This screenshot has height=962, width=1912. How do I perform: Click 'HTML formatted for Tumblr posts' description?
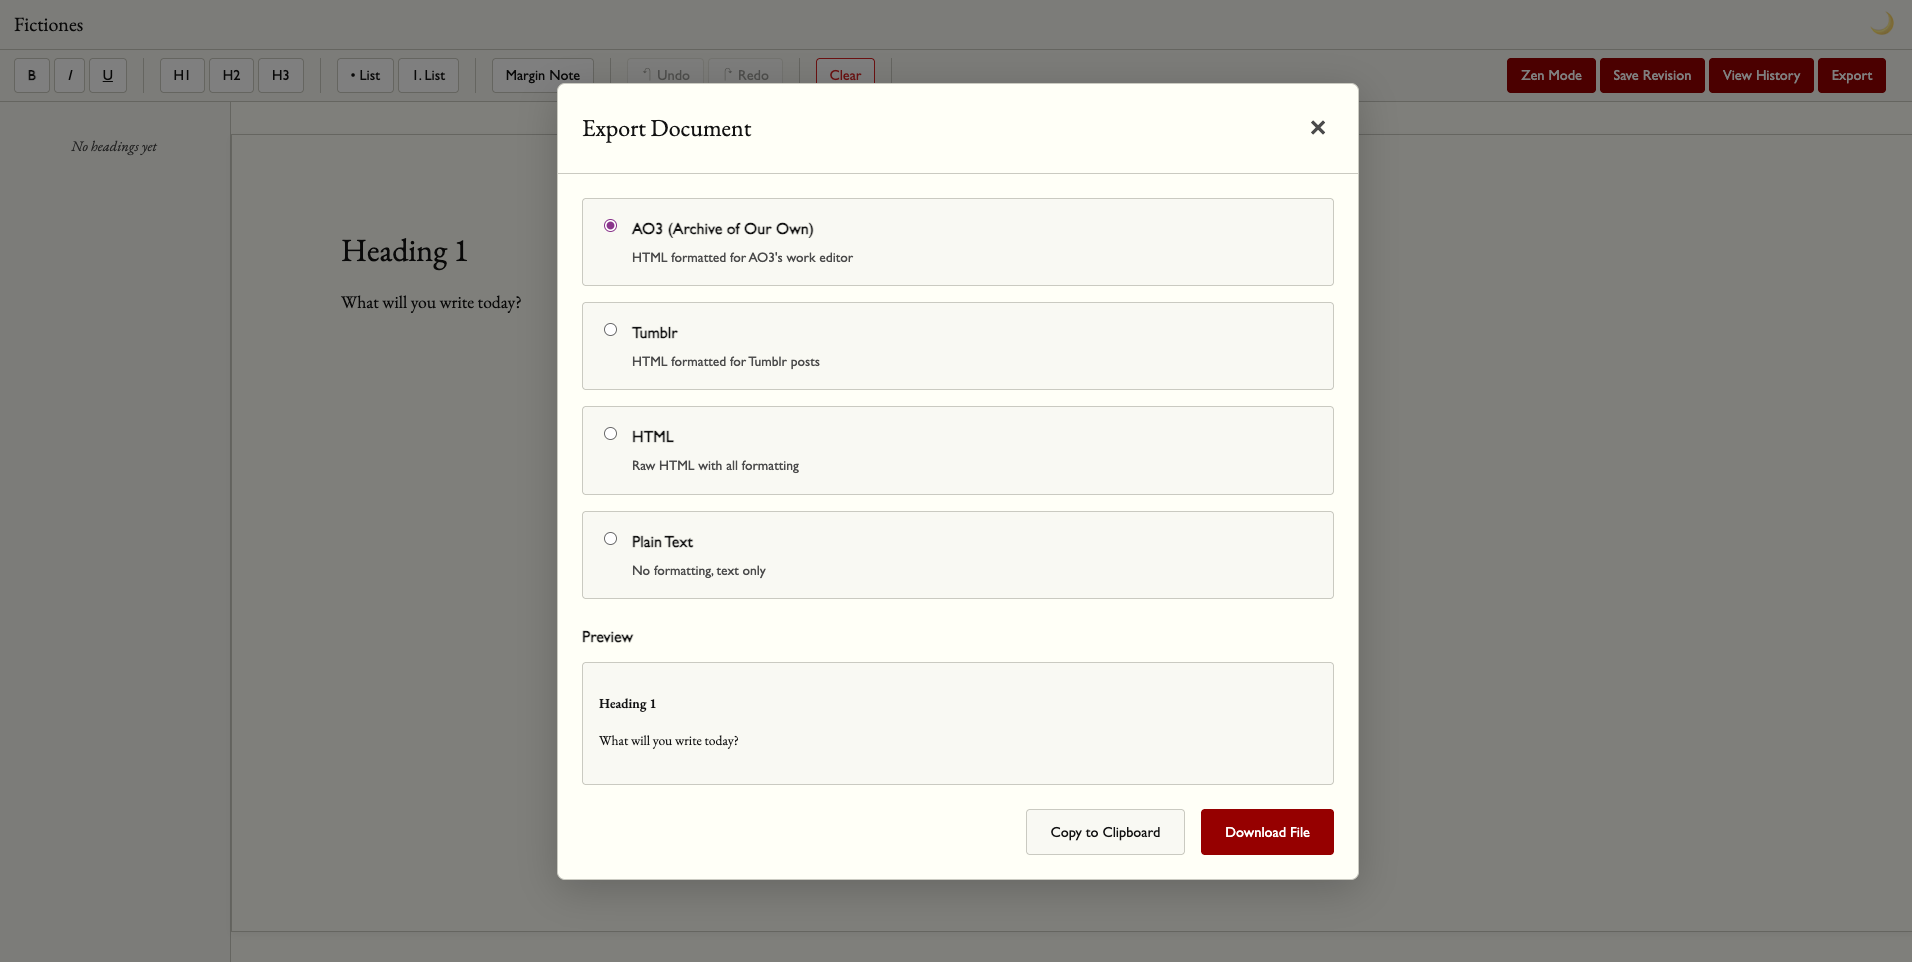(x=726, y=362)
